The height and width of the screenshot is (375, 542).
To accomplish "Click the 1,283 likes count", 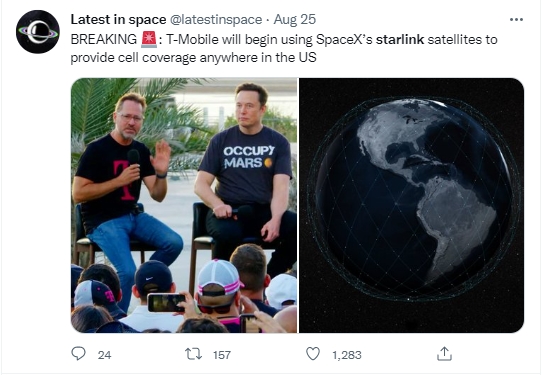I will pyautogui.click(x=347, y=355).
